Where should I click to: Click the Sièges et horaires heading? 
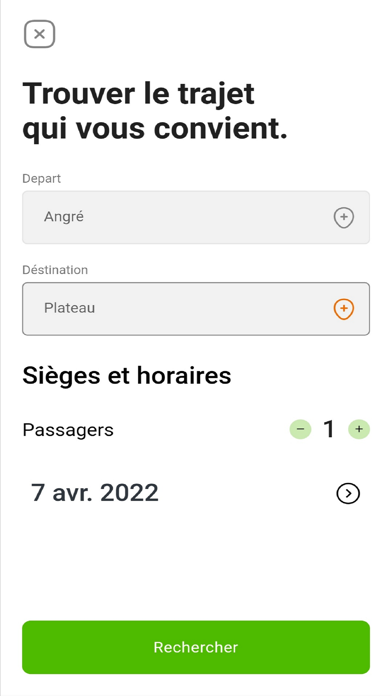[x=127, y=376]
